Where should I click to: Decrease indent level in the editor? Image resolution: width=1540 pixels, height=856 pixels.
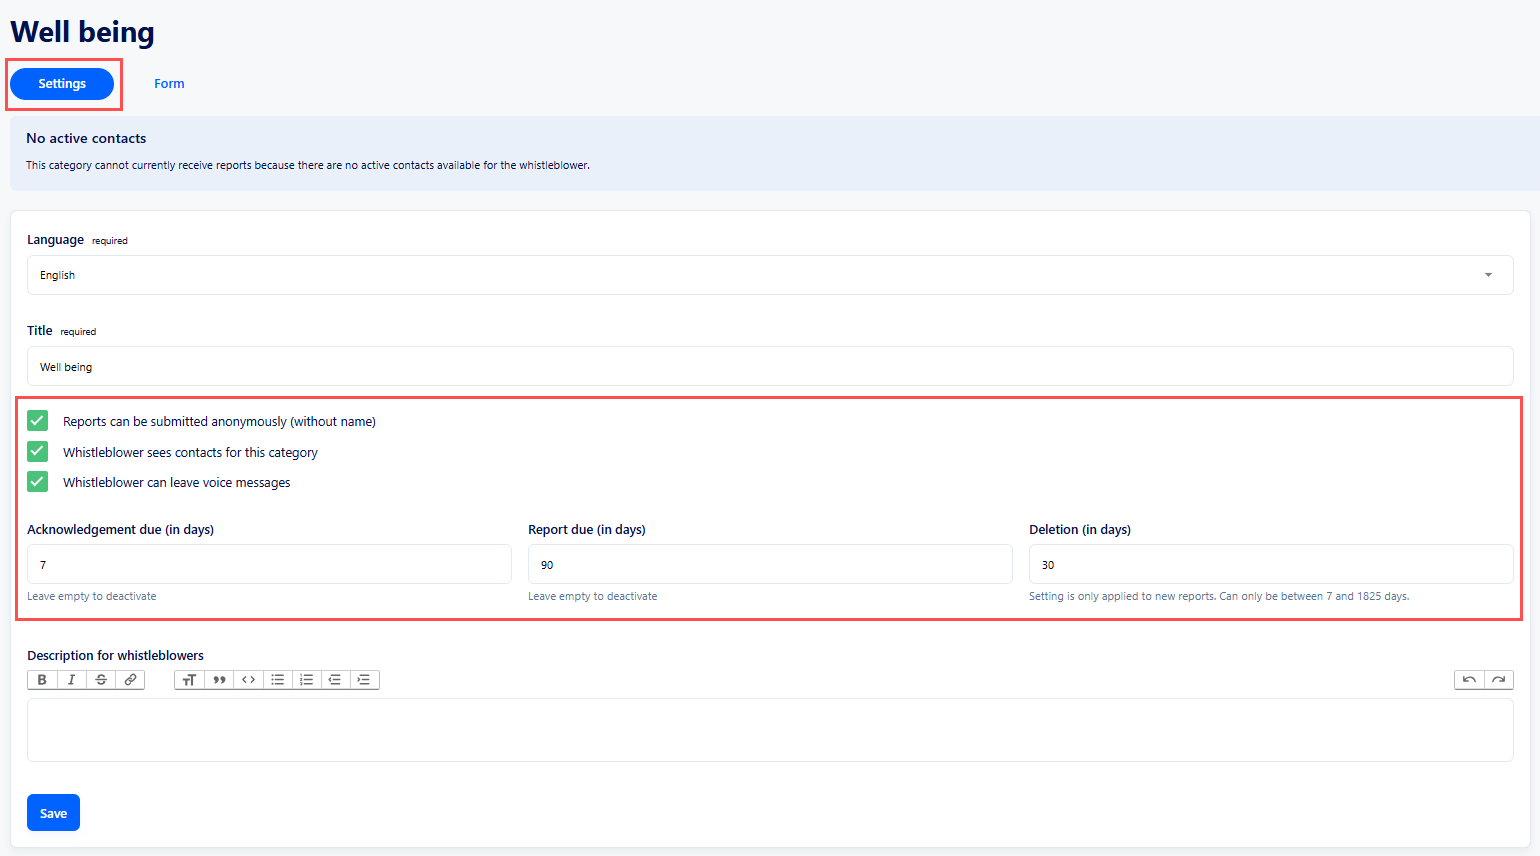335,680
